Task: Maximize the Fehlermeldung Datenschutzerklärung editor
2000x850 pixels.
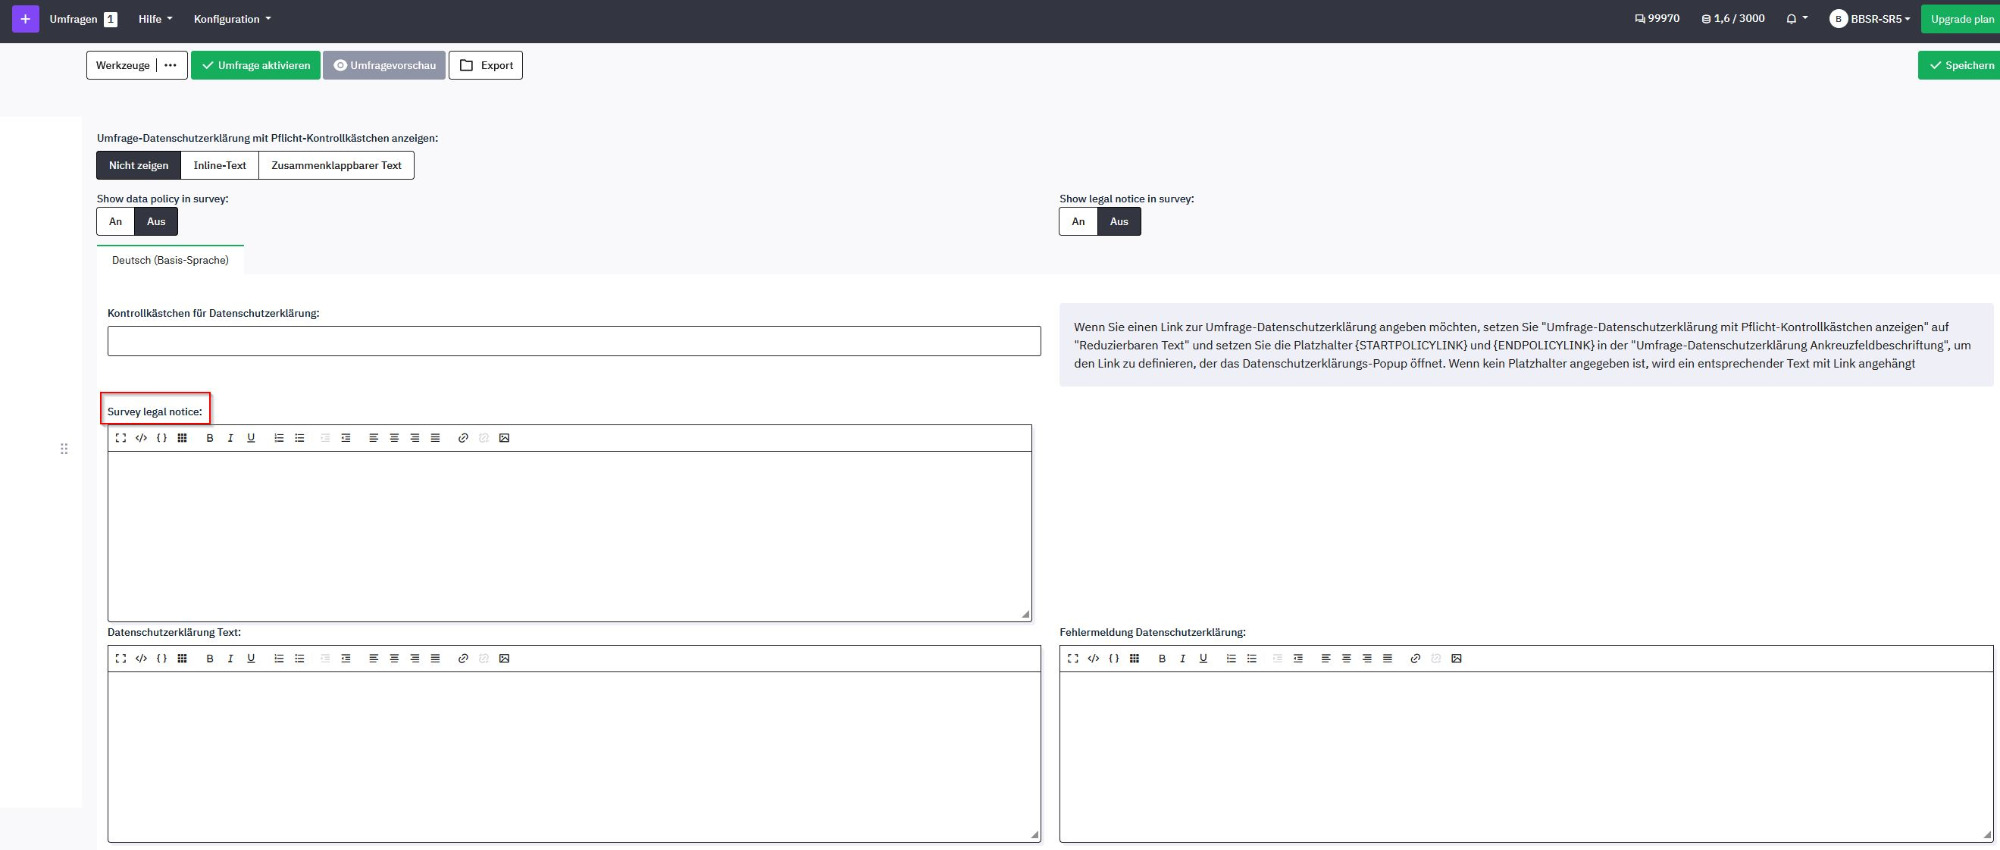Action: (x=1073, y=659)
